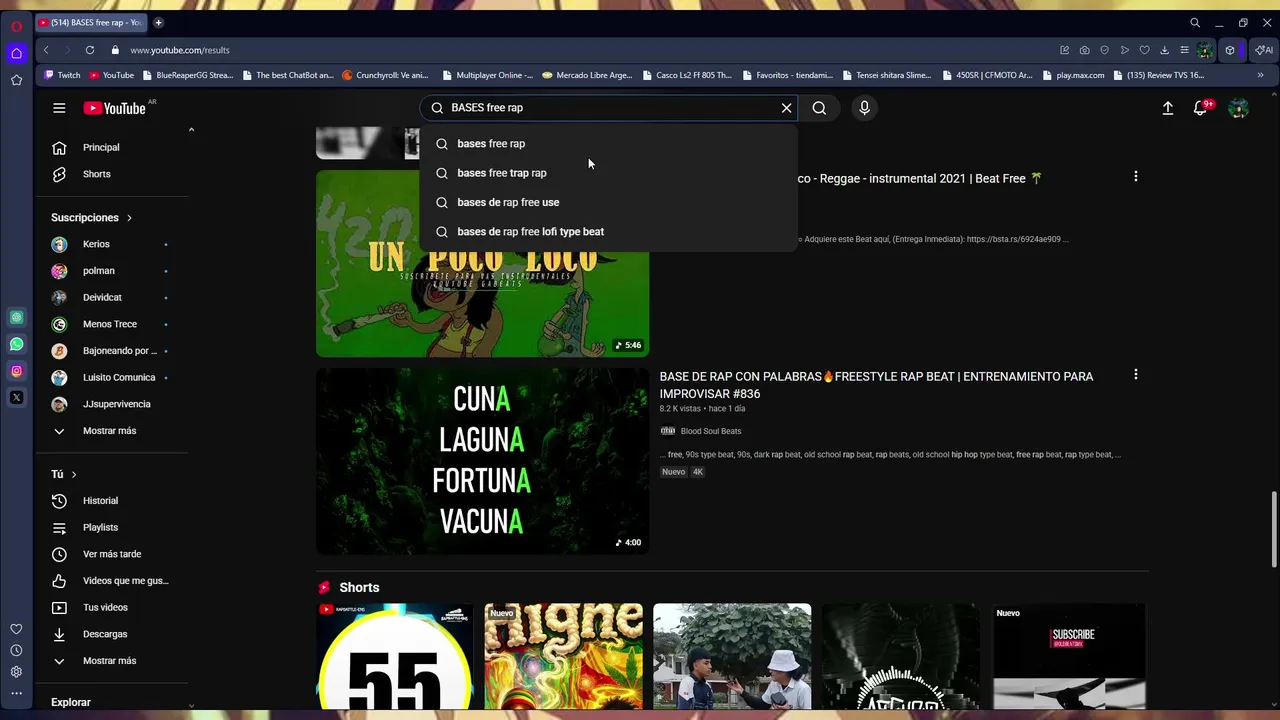Click the YouTube logo
The height and width of the screenshot is (720, 1280).
coord(114,108)
